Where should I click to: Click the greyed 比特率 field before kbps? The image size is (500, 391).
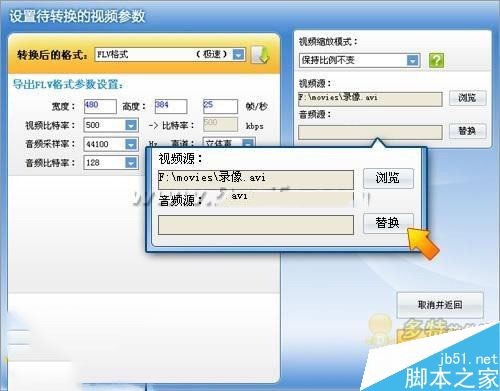[220, 125]
